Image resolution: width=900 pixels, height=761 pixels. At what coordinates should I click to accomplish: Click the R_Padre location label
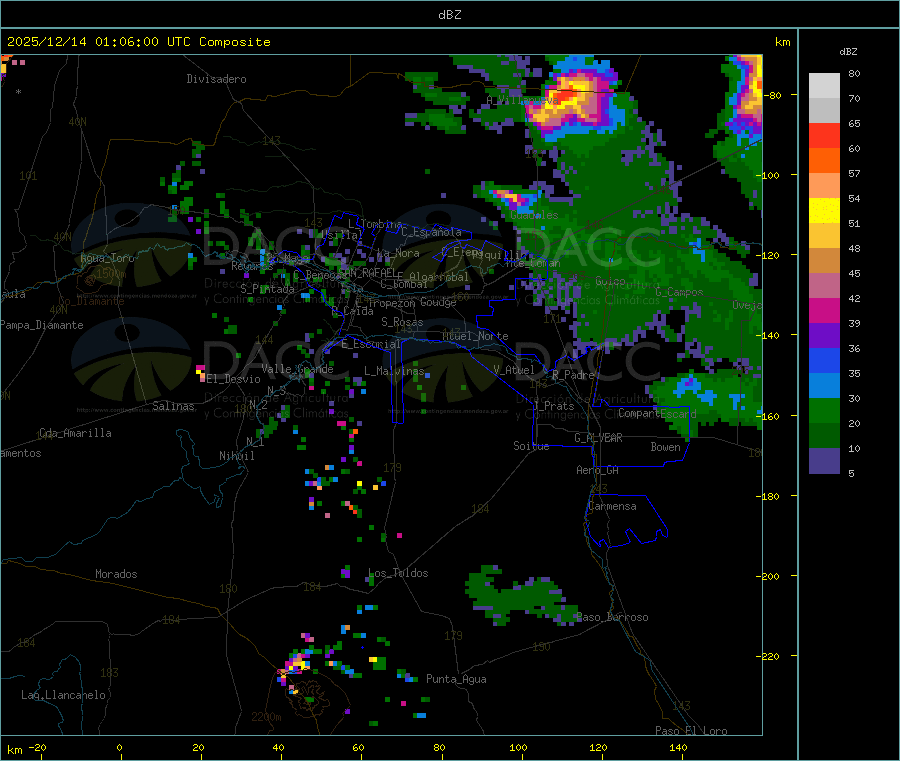[573, 375]
